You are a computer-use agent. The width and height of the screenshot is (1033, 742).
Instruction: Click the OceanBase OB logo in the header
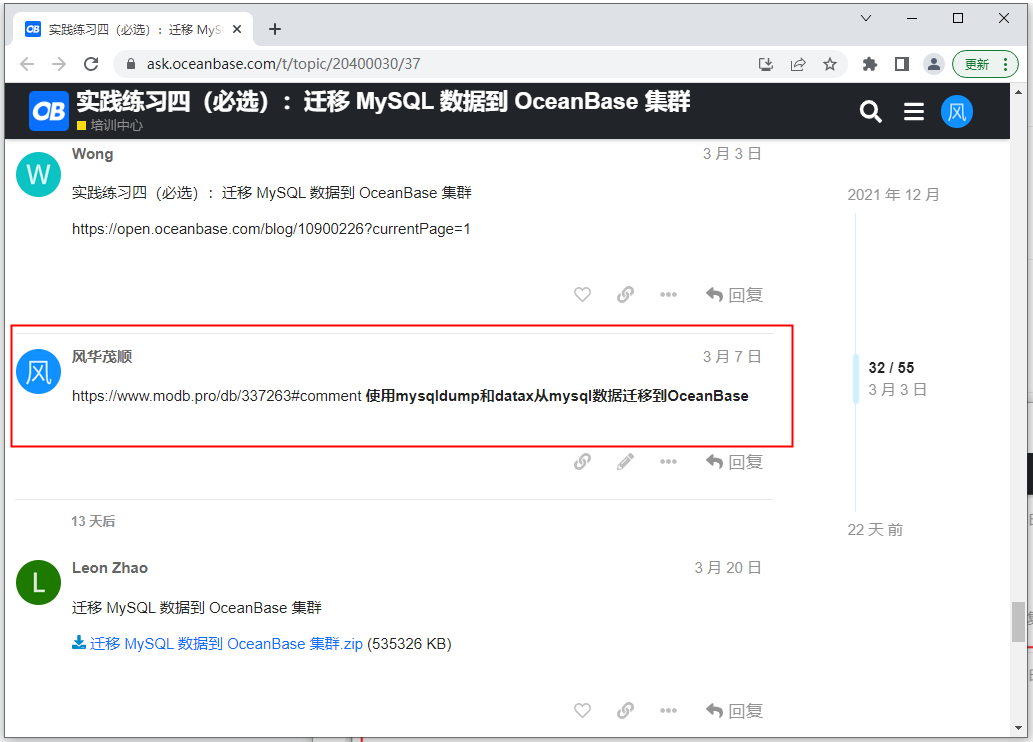pyautogui.click(x=49, y=111)
